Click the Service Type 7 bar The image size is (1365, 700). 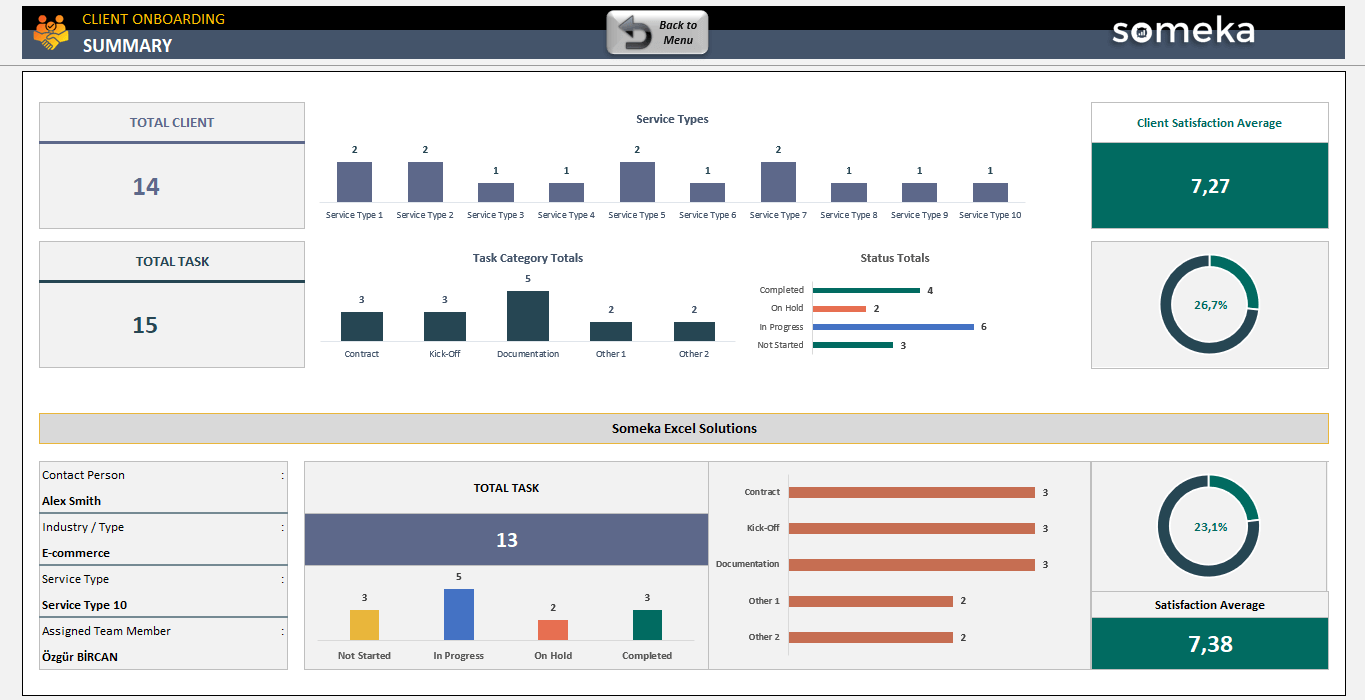pyautogui.click(x=778, y=183)
